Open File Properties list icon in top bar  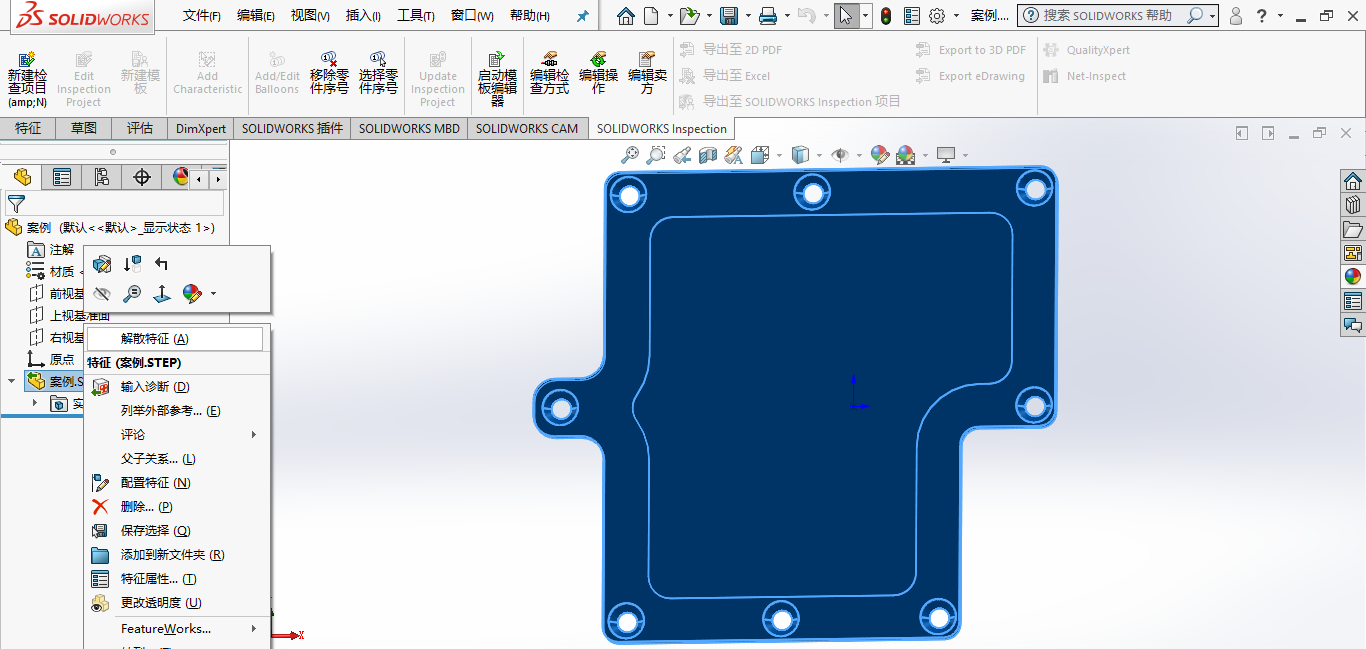click(912, 16)
